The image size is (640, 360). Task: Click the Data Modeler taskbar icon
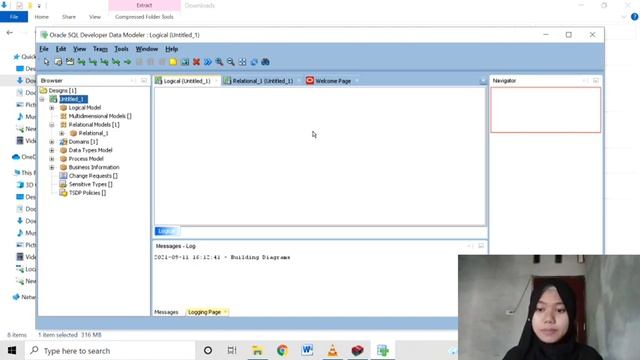tap(383, 350)
